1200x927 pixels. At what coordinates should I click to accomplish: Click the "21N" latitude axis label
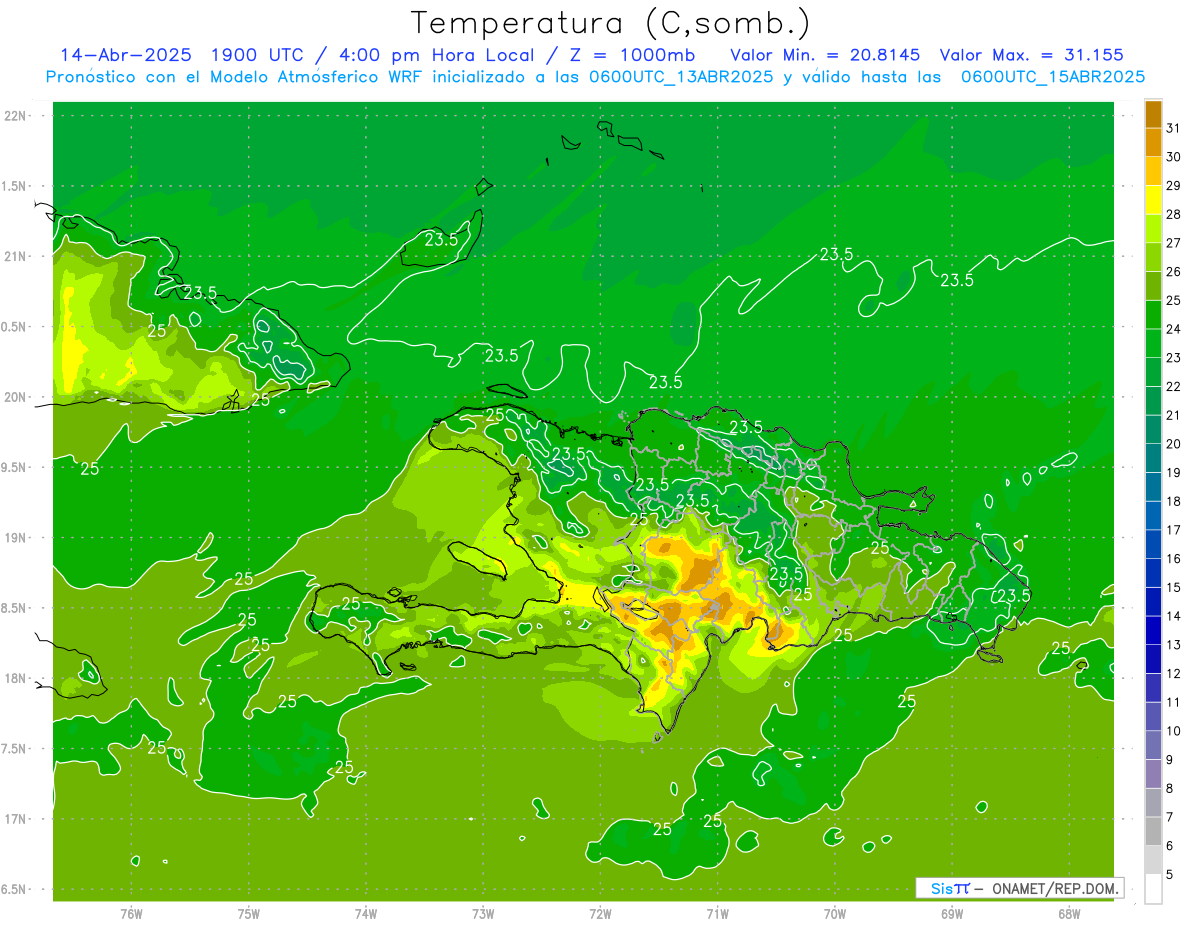coord(15,257)
